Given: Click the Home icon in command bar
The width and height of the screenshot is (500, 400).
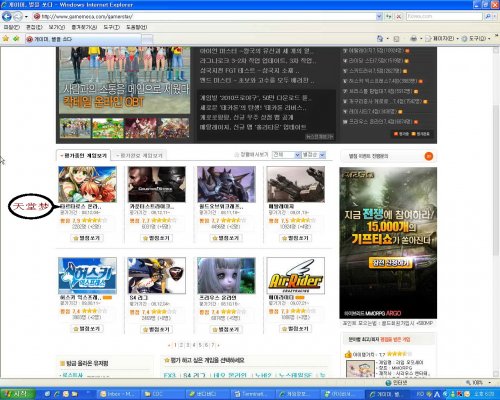Looking at the screenshot, I should [380, 39].
